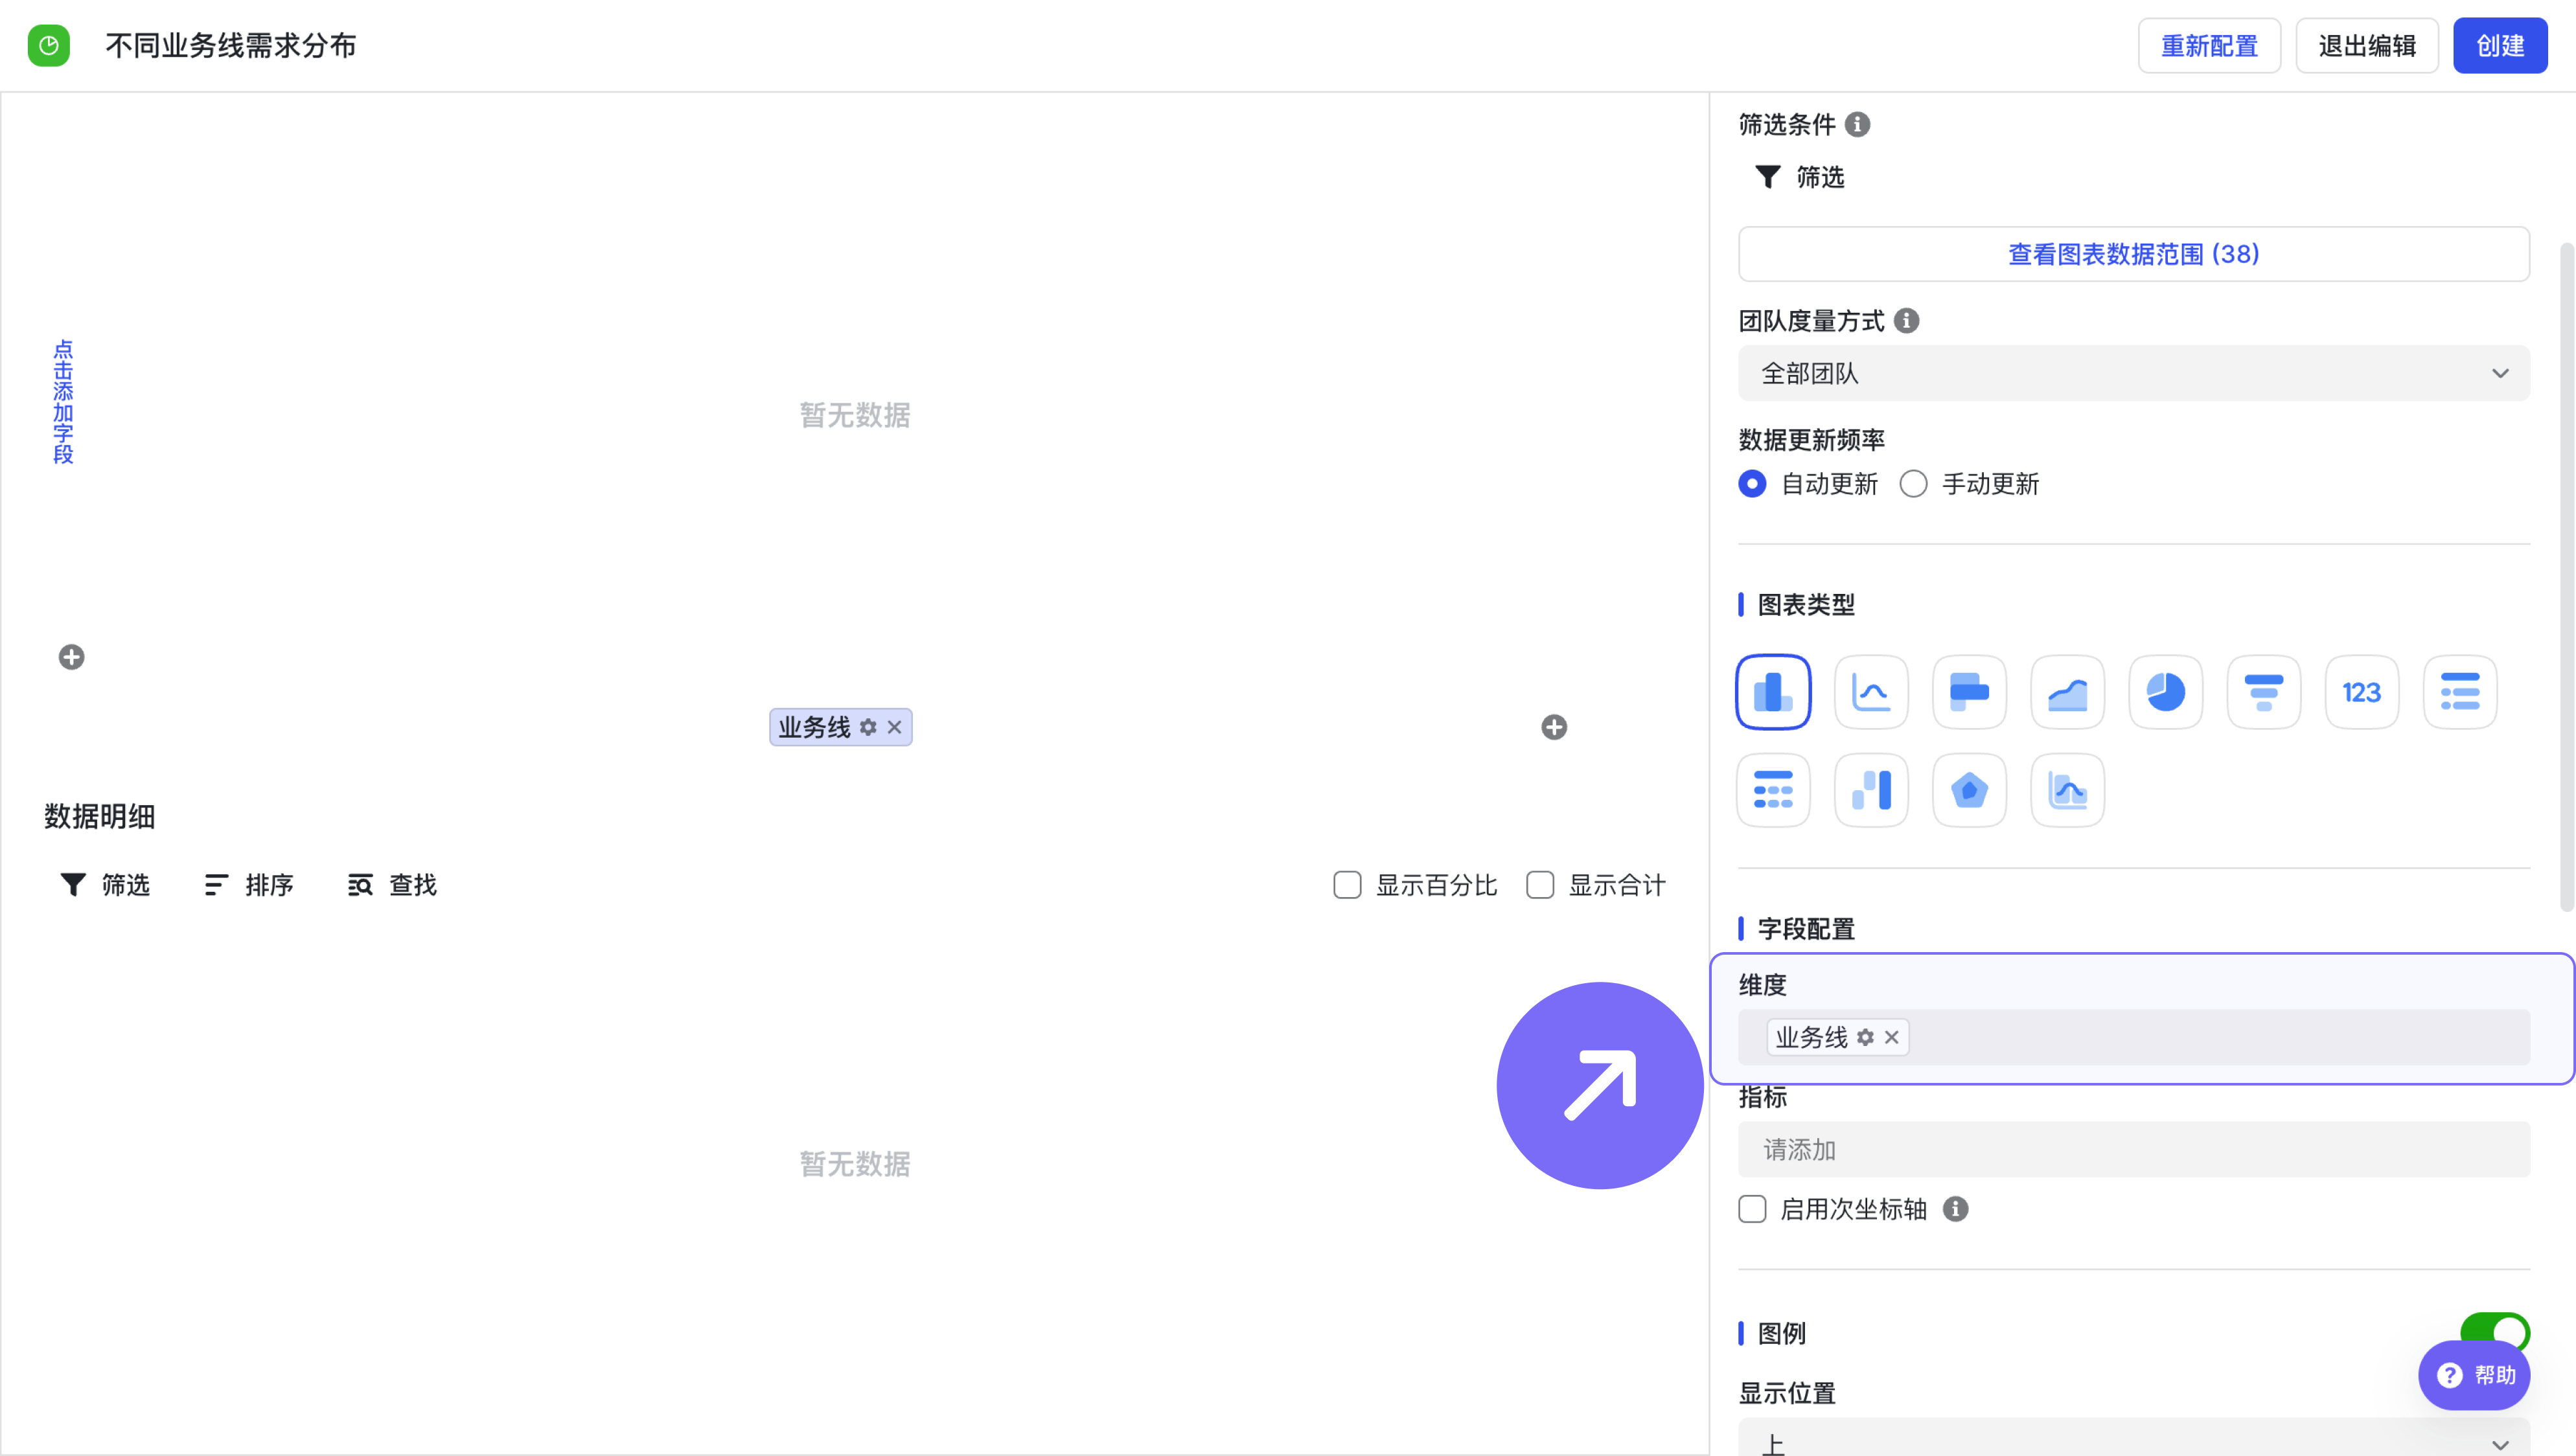Click the info icon next to 团队度量方式
Viewport: 2576px width, 1456px height.
tap(1906, 321)
